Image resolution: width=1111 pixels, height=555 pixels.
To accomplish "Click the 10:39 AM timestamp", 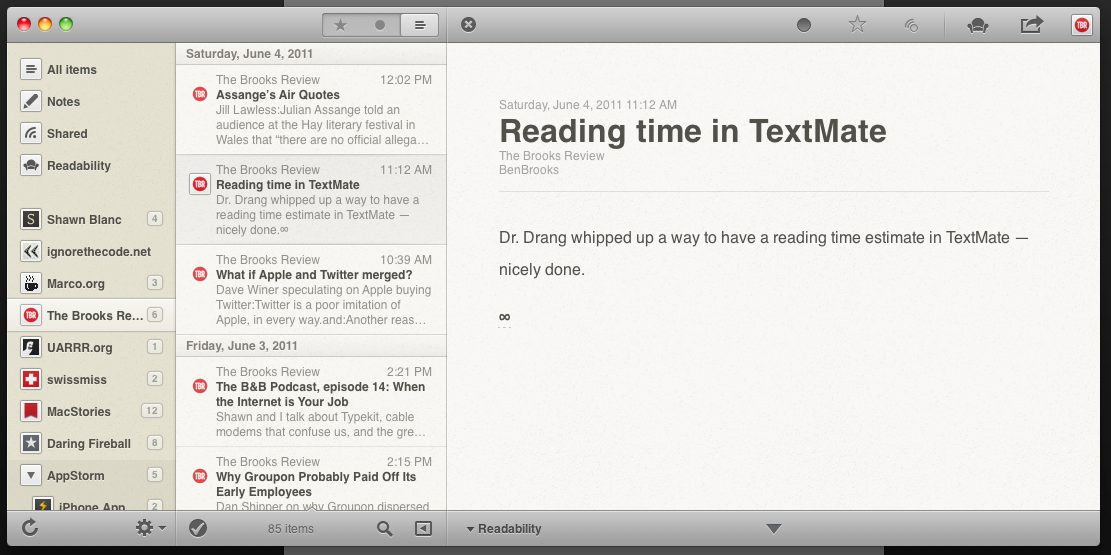I will (x=406, y=259).
